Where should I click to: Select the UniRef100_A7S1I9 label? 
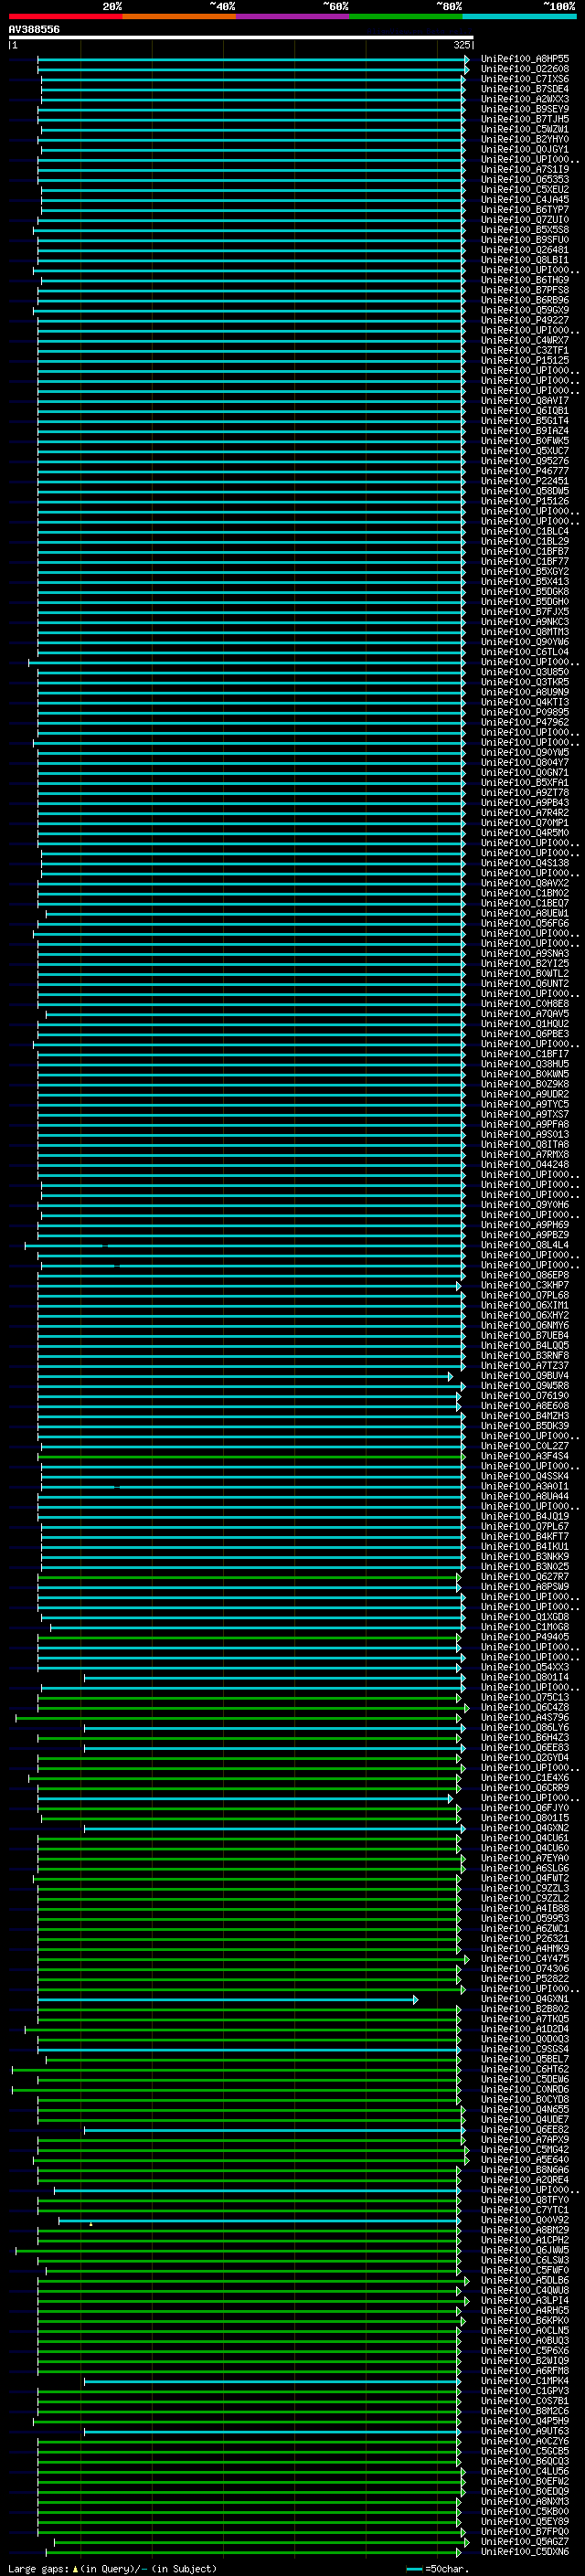pyautogui.click(x=524, y=169)
